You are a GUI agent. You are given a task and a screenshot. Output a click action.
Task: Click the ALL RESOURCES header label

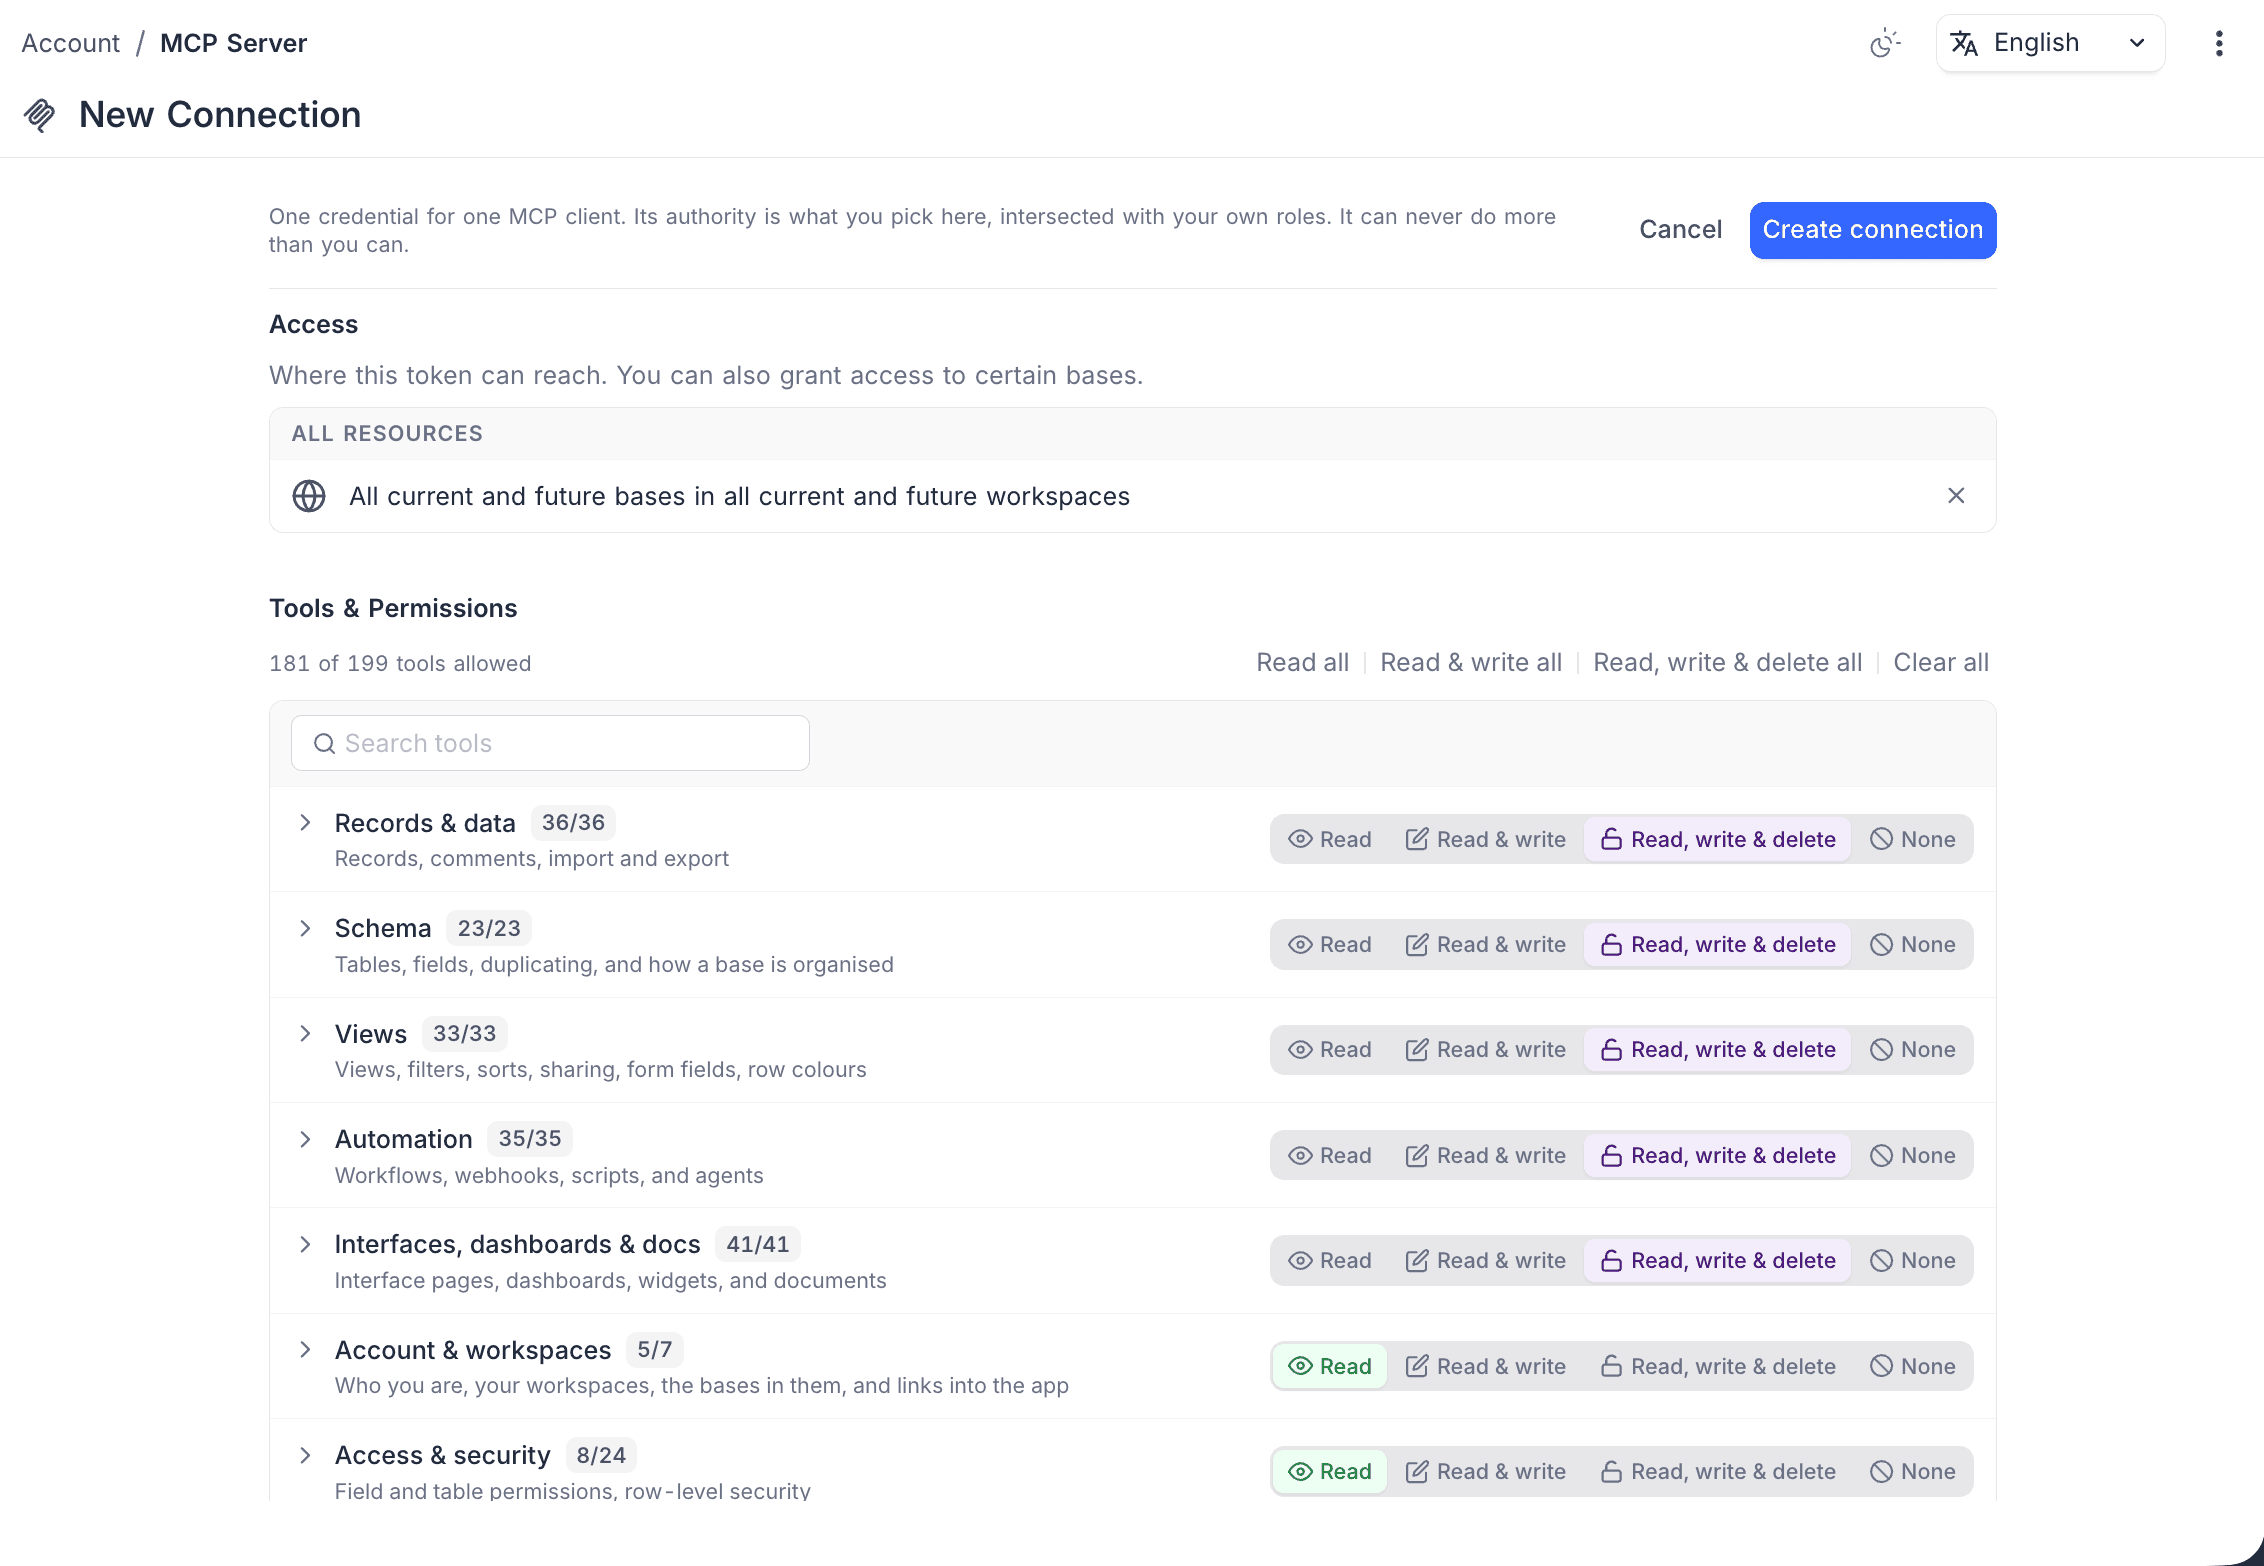387,433
